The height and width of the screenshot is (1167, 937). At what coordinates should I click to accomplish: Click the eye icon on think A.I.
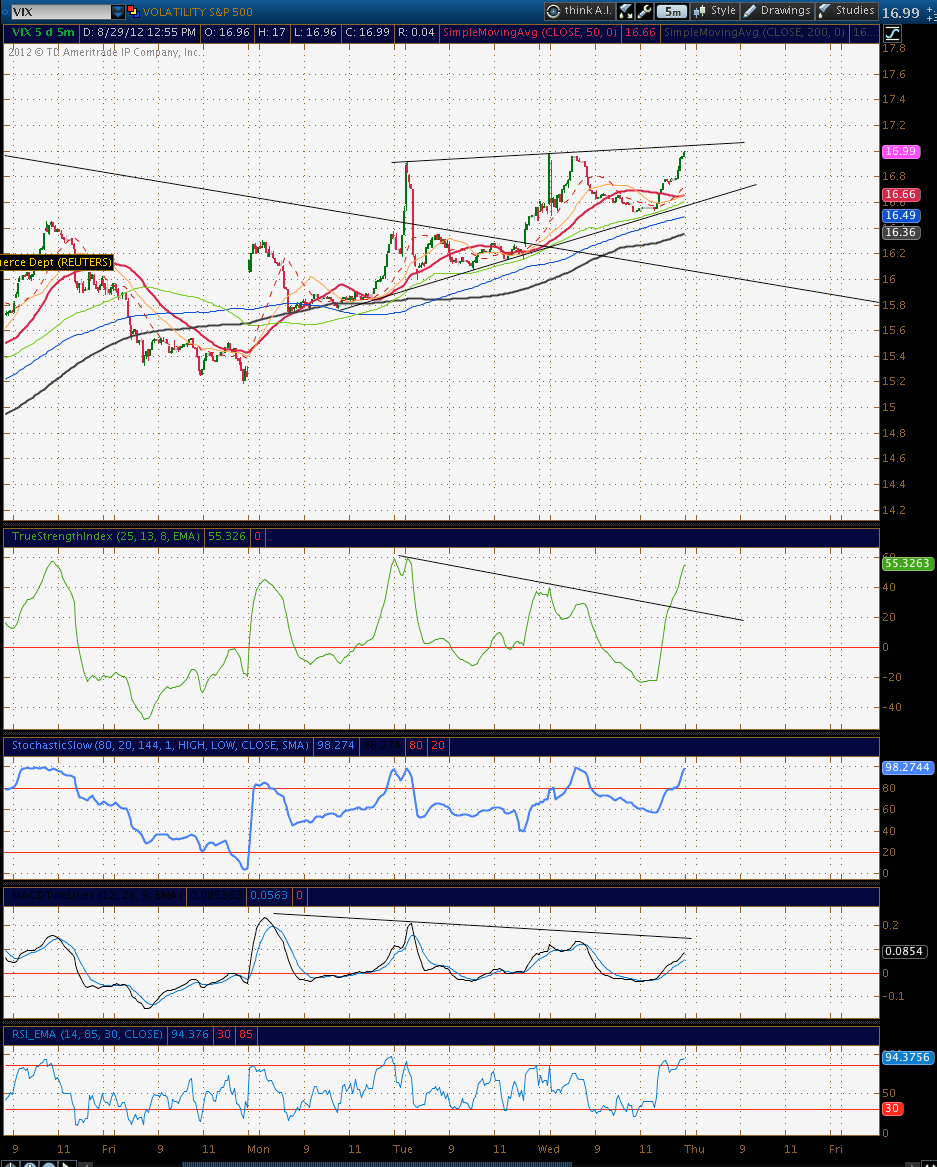pyautogui.click(x=554, y=11)
